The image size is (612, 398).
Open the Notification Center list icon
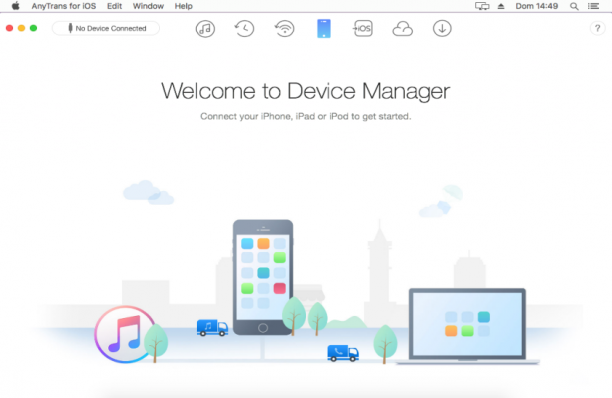[x=594, y=6]
